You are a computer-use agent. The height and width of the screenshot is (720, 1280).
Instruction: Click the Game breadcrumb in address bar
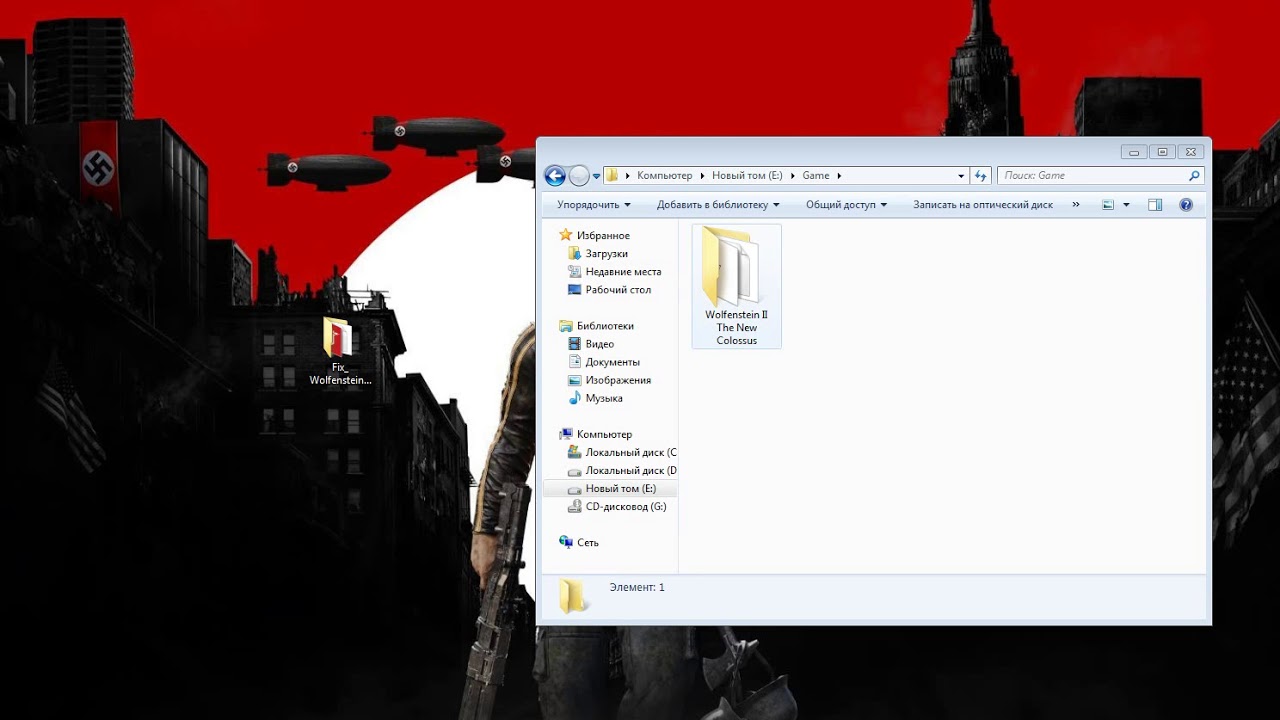[816, 175]
